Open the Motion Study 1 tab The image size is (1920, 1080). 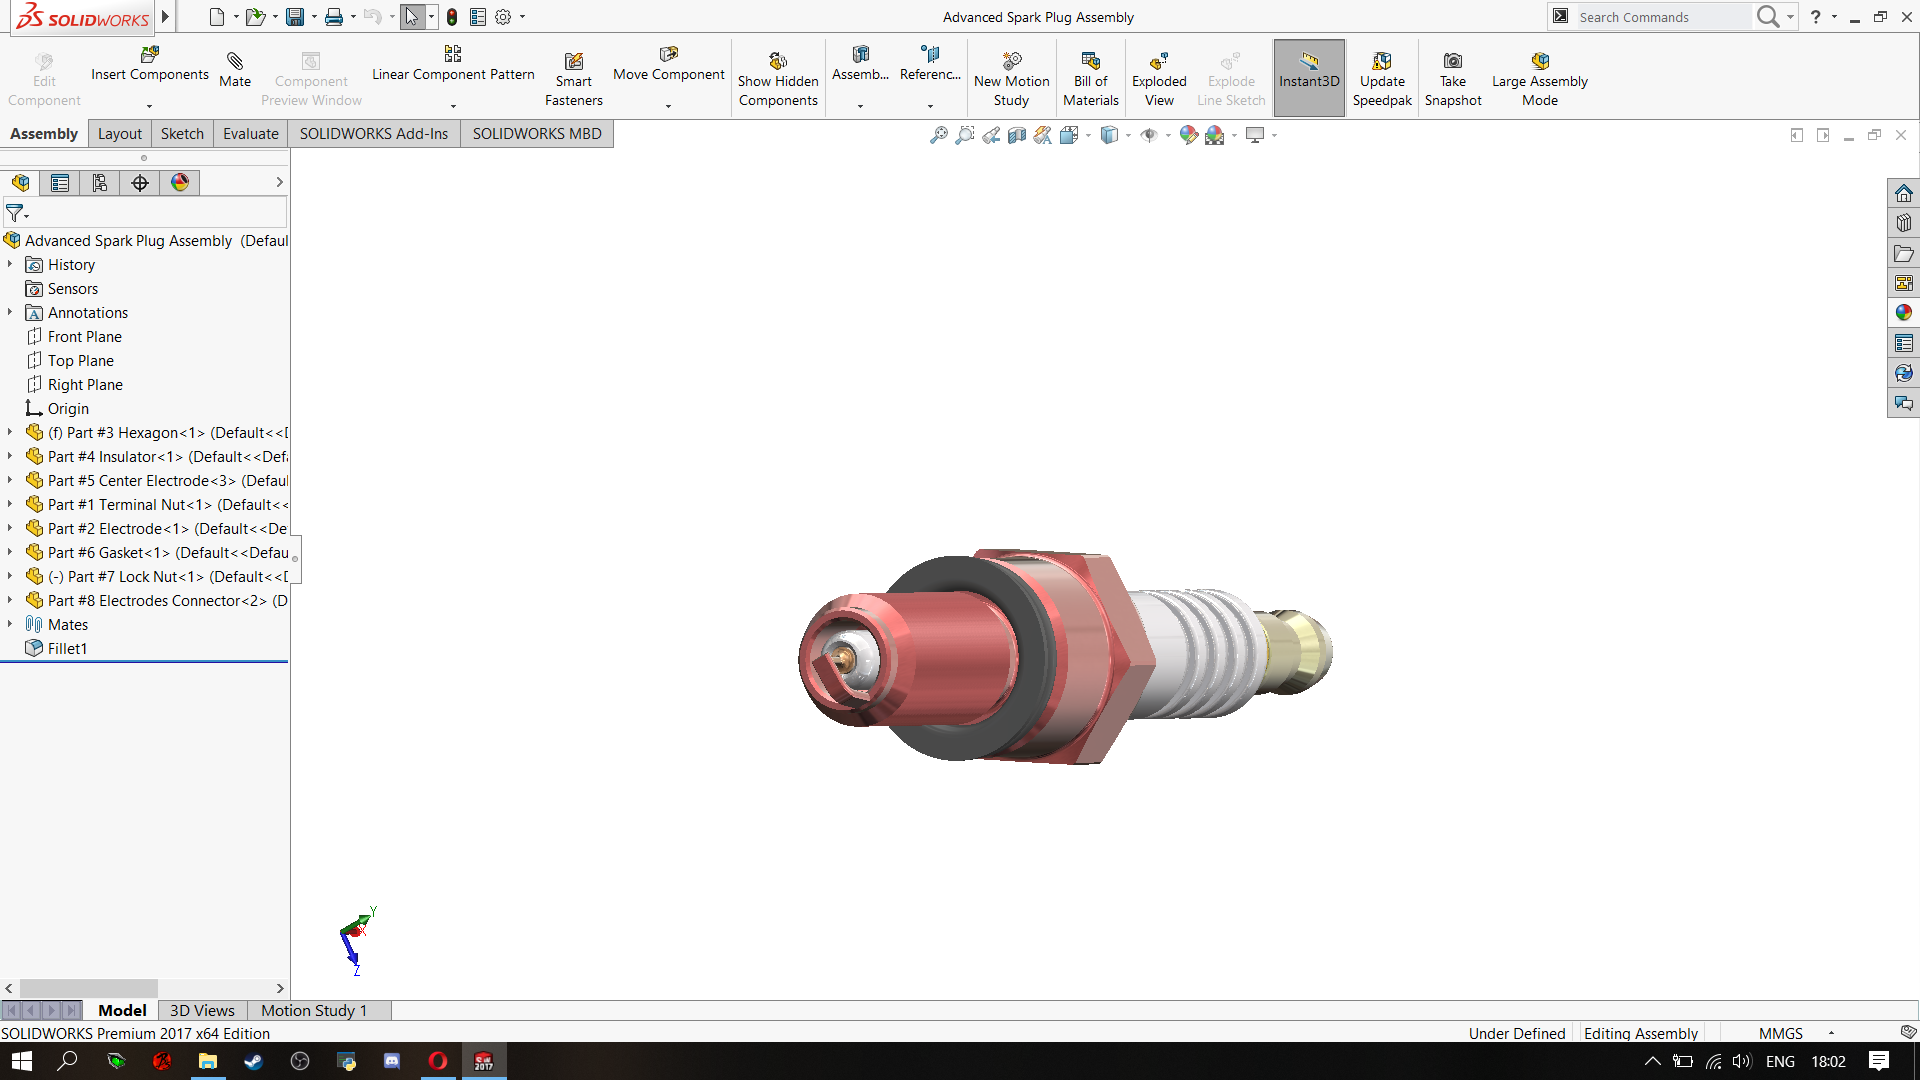click(x=314, y=1011)
